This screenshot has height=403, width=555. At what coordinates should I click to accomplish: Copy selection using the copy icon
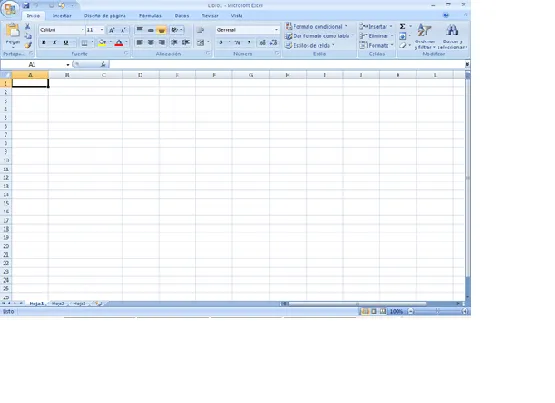[x=28, y=36]
